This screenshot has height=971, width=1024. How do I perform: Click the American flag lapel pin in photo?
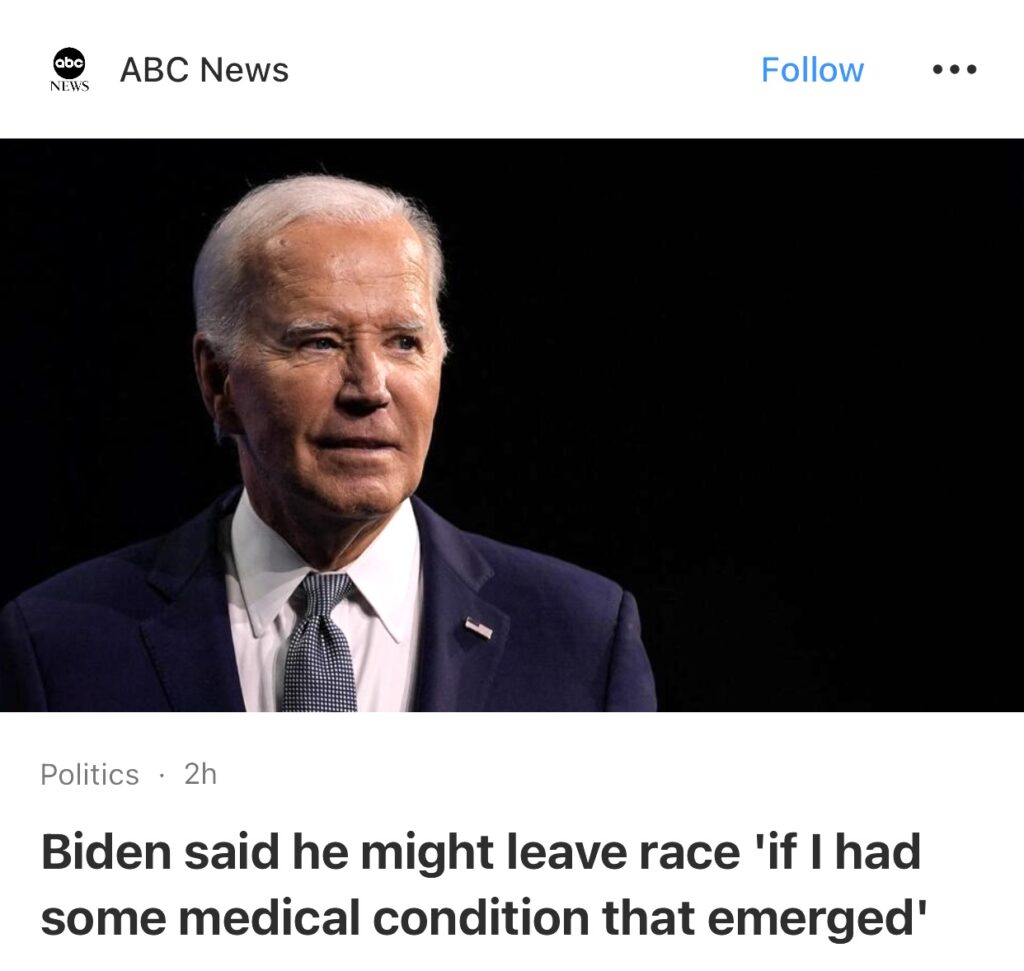pyautogui.click(x=479, y=628)
